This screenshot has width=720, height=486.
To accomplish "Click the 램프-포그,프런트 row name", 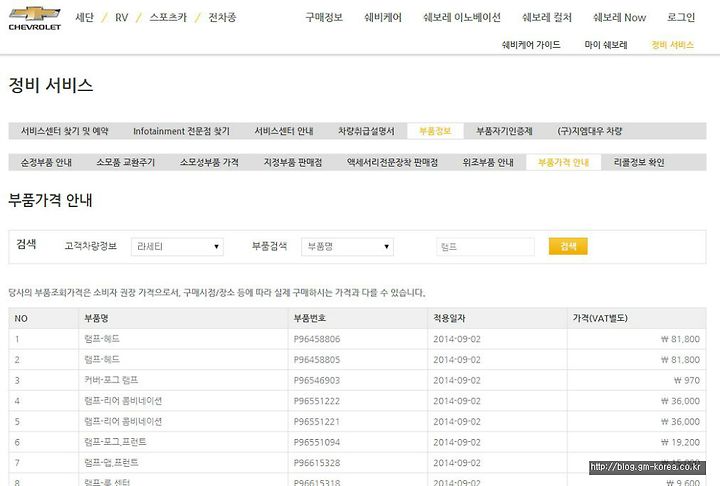I will [115, 442].
